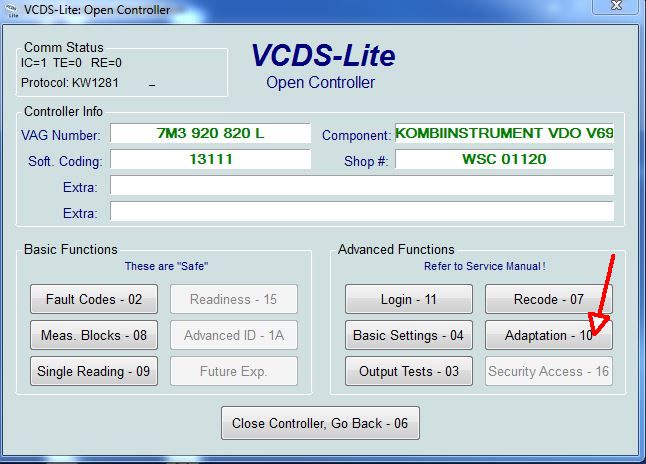Image resolution: width=646 pixels, height=464 pixels.
Task: Click the Open Controller subtitle
Action: coord(321,82)
